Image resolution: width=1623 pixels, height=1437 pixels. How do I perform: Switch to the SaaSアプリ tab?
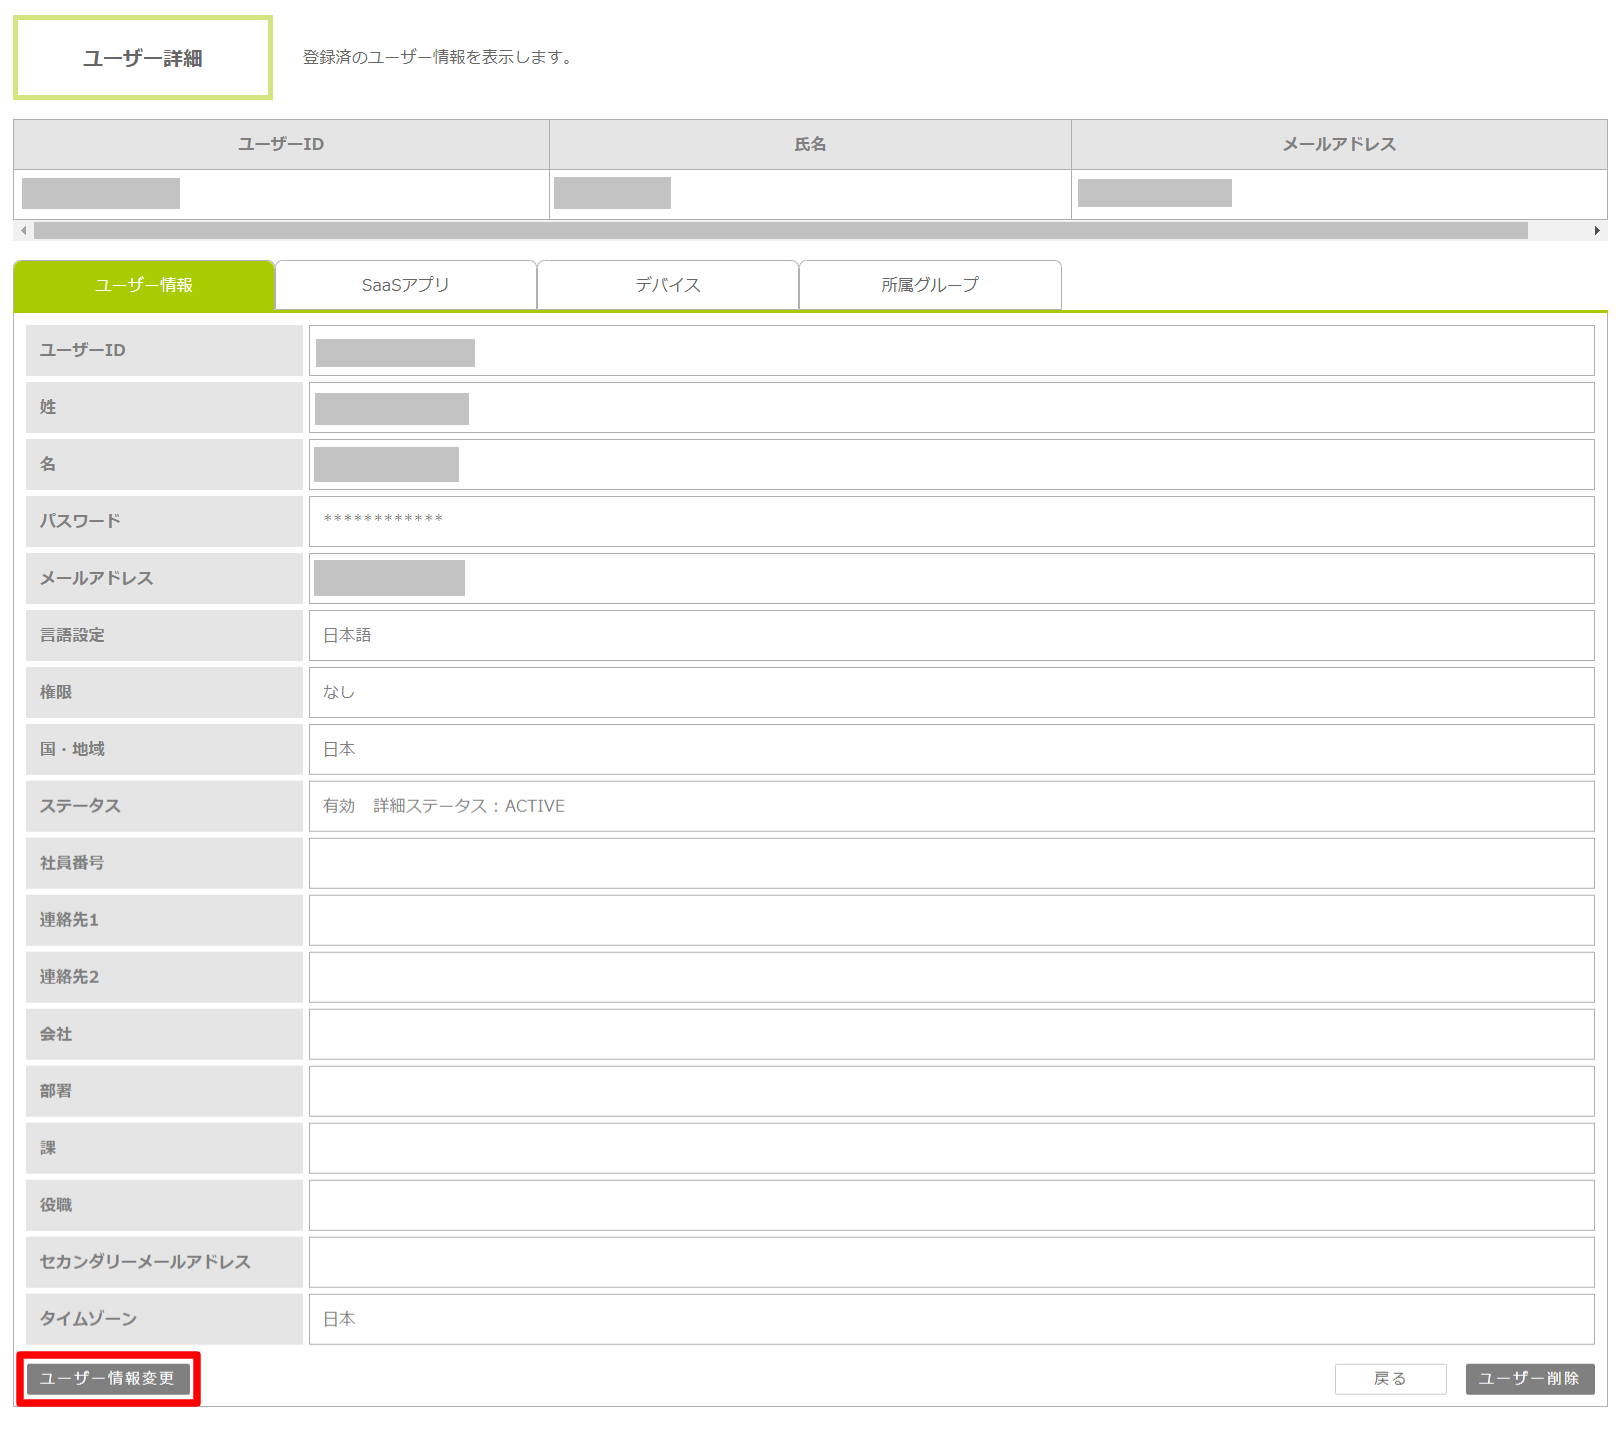tap(405, 285)
